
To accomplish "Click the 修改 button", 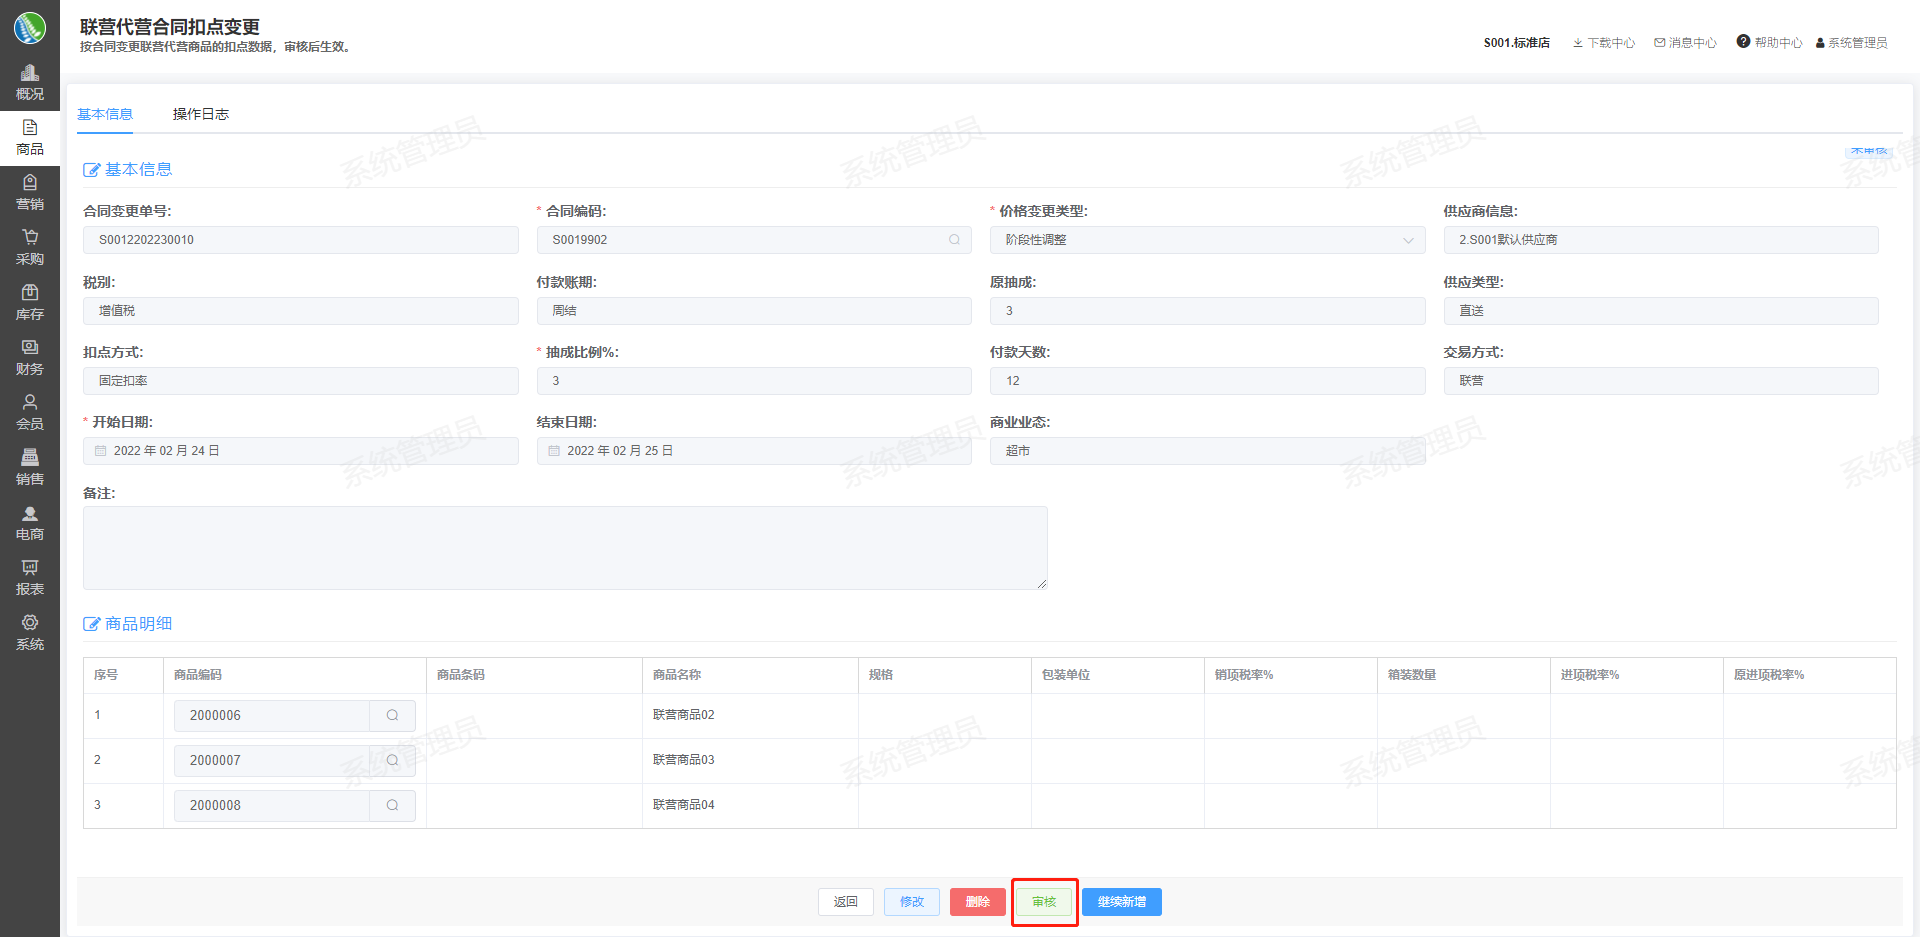I will 912,902.
